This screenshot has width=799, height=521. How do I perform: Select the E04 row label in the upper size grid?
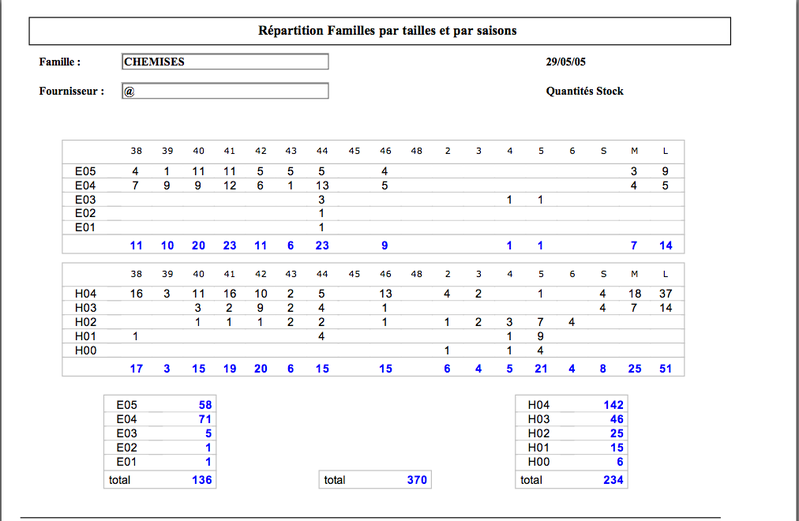[x=85, y=186]
